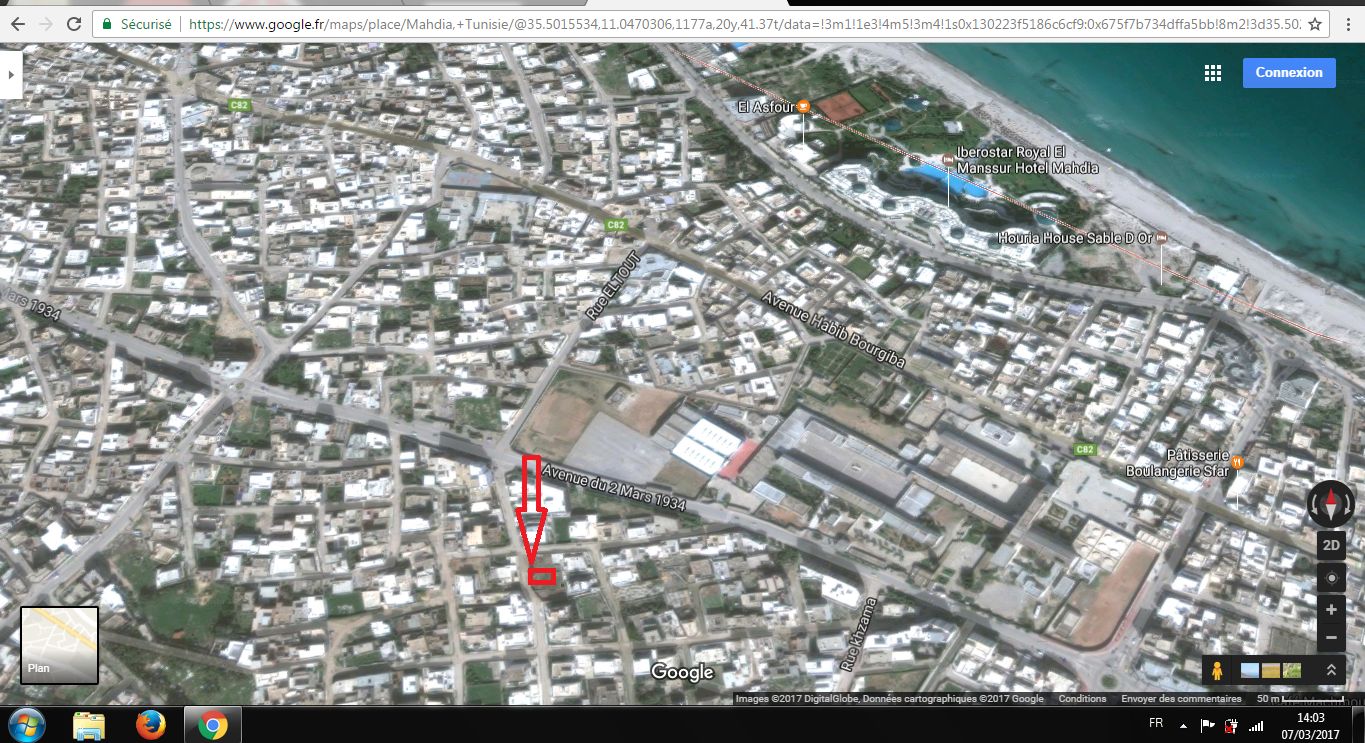Select the Street View pegman icon

click(x=1218, y=671)
